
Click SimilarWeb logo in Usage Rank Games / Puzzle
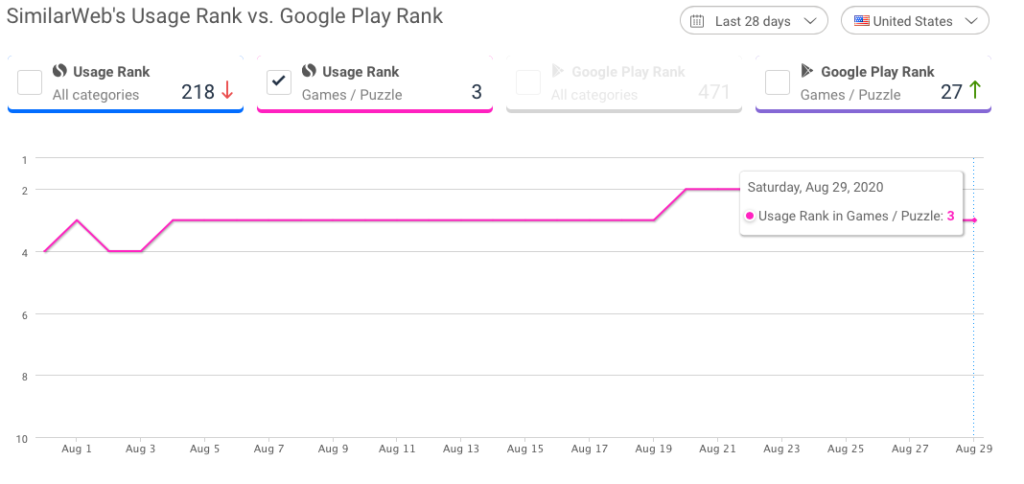(x=309, y=71)
